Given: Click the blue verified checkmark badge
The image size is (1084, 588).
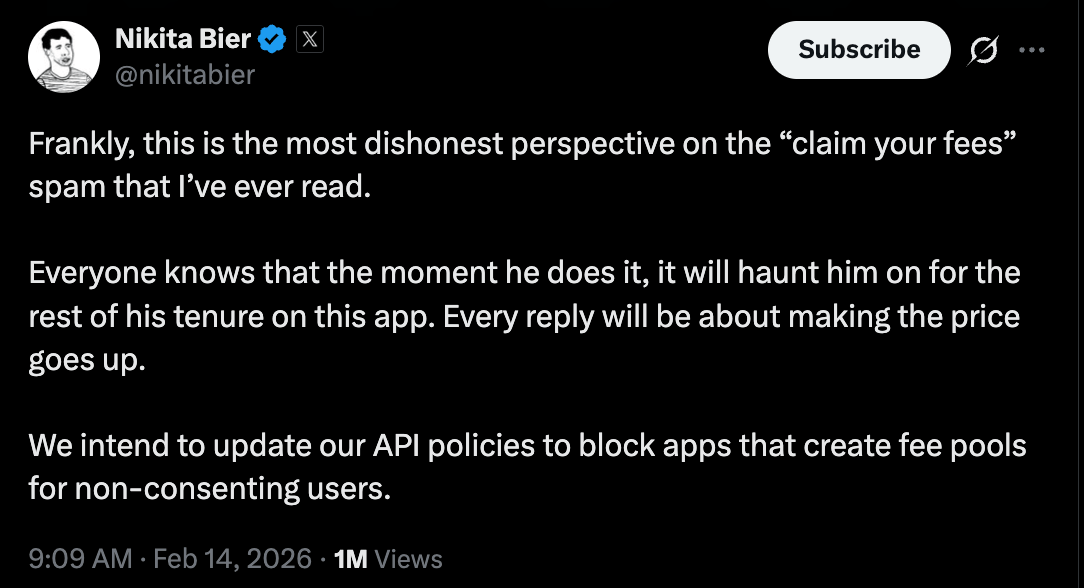Looking at the screenshot, I should click(x=273, y=40).
